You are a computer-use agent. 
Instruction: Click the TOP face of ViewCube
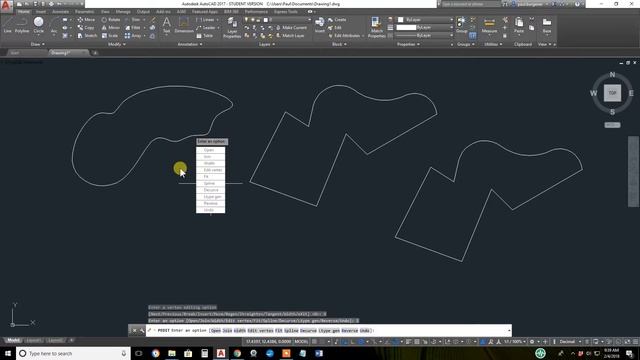pyautogui.click(x=612, y=93)
